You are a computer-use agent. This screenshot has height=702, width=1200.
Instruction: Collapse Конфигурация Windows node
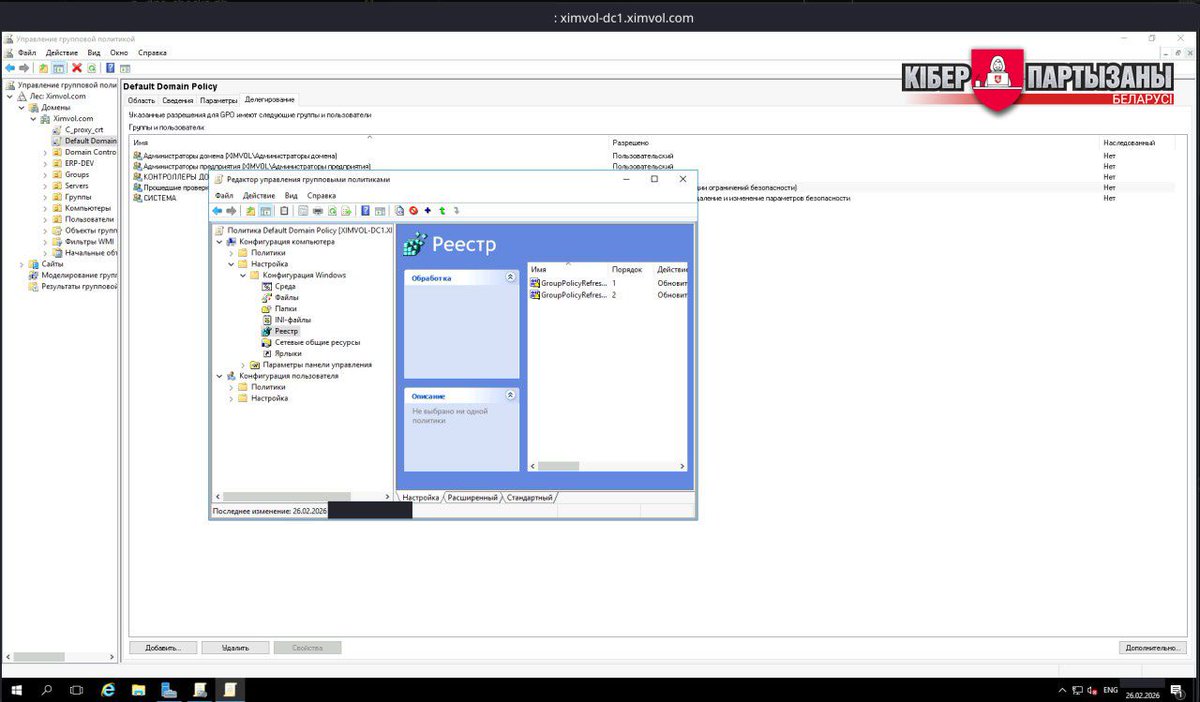tap(243, 275)
